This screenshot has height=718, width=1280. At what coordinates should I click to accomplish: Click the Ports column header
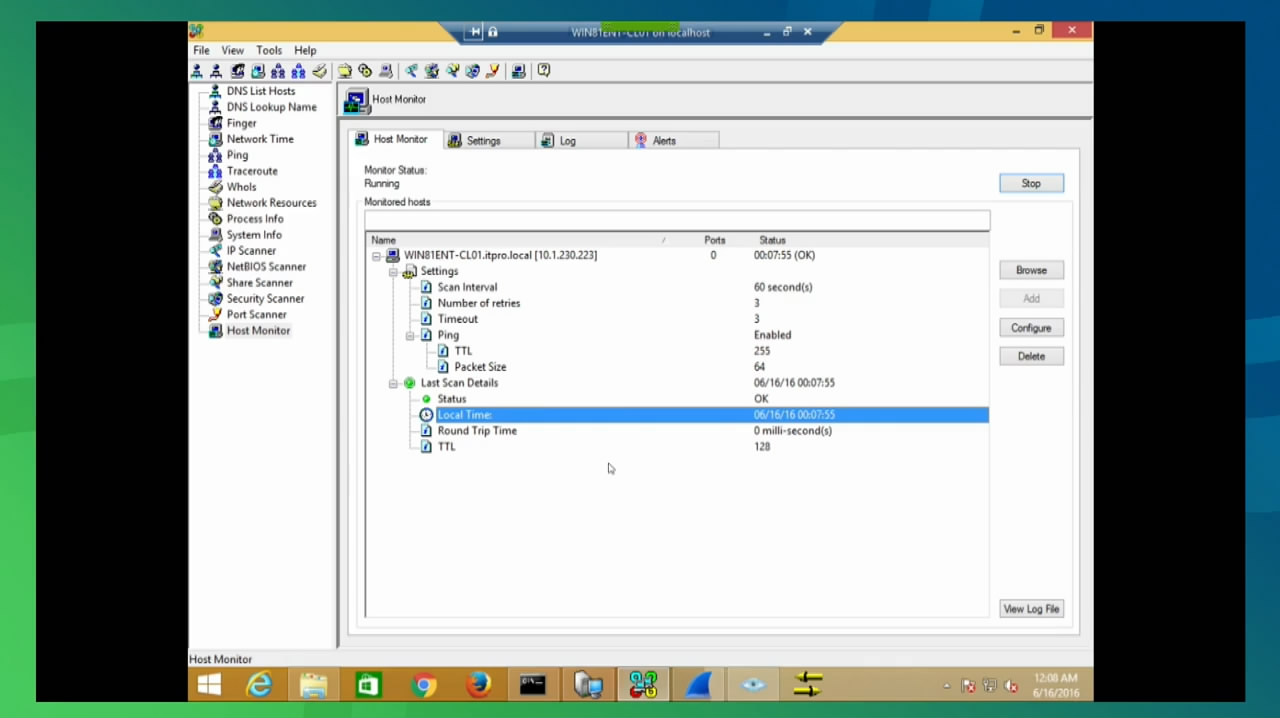point(714,240)
